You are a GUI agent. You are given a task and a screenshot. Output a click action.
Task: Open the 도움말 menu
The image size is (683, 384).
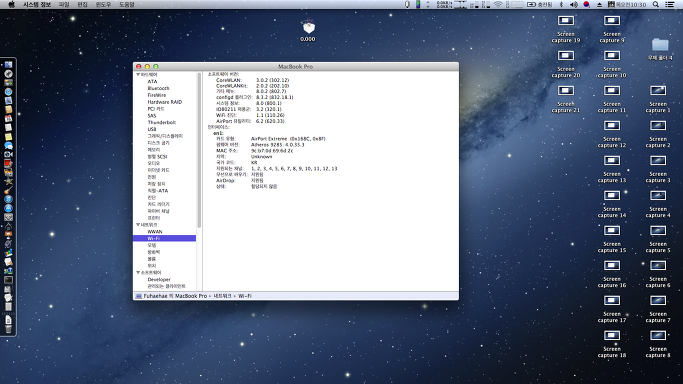point(127,4)
